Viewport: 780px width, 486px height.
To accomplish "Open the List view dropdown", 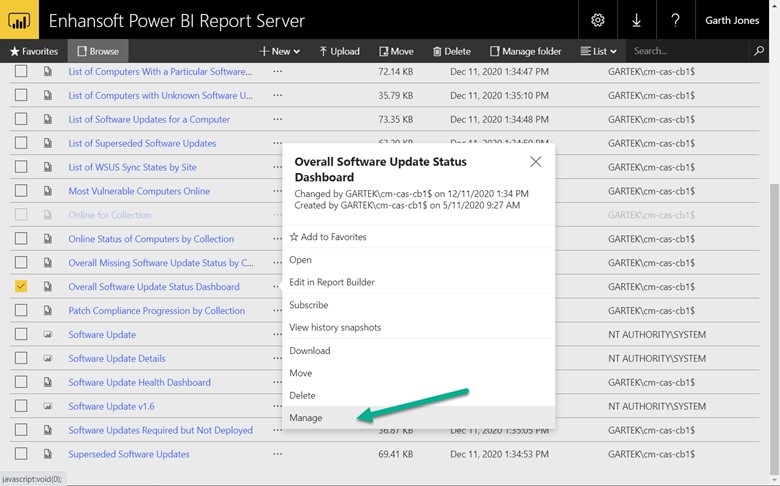I will tap(598, 51).
